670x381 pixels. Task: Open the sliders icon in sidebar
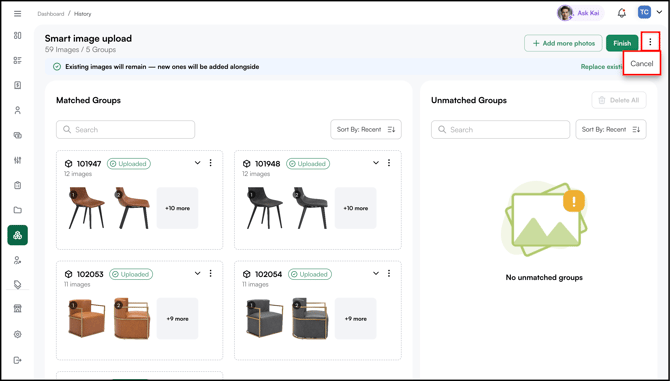point(18,160)
